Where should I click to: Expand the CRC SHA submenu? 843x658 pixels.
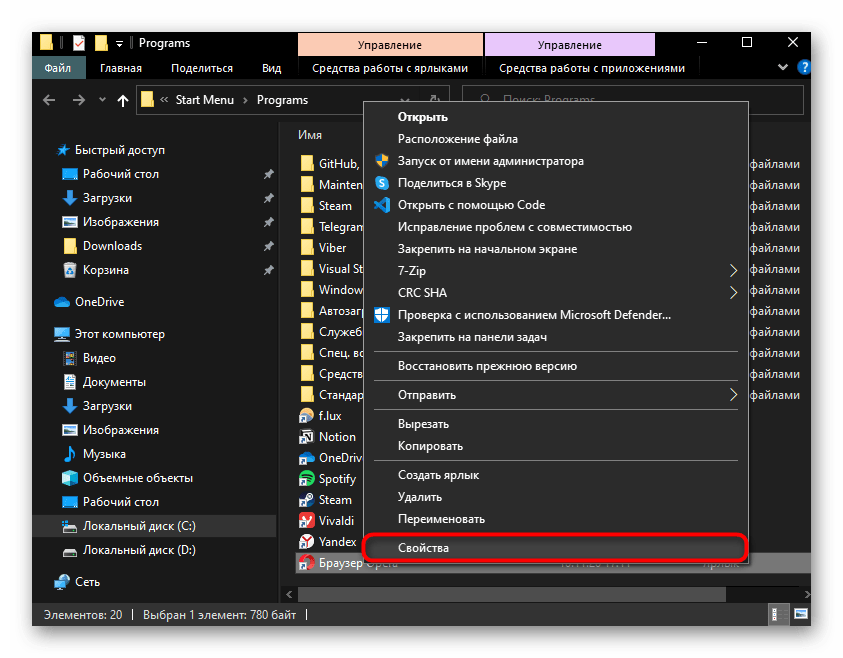click(733, 292)
